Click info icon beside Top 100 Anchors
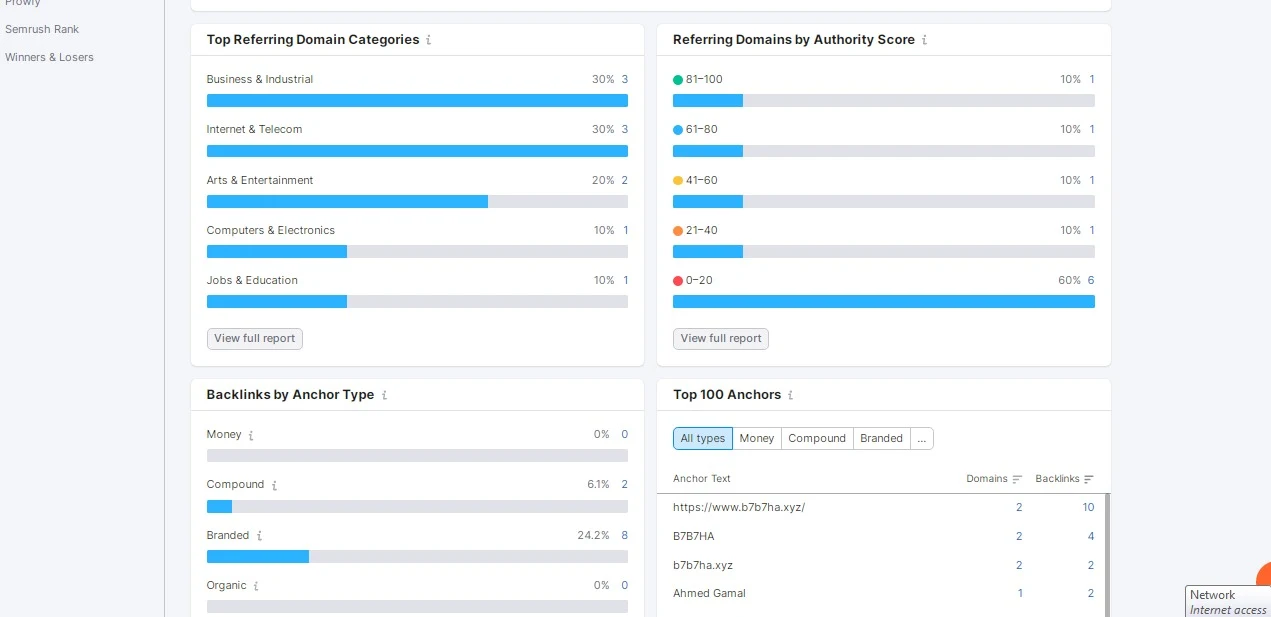1271x617 pixels. point(791,395)
